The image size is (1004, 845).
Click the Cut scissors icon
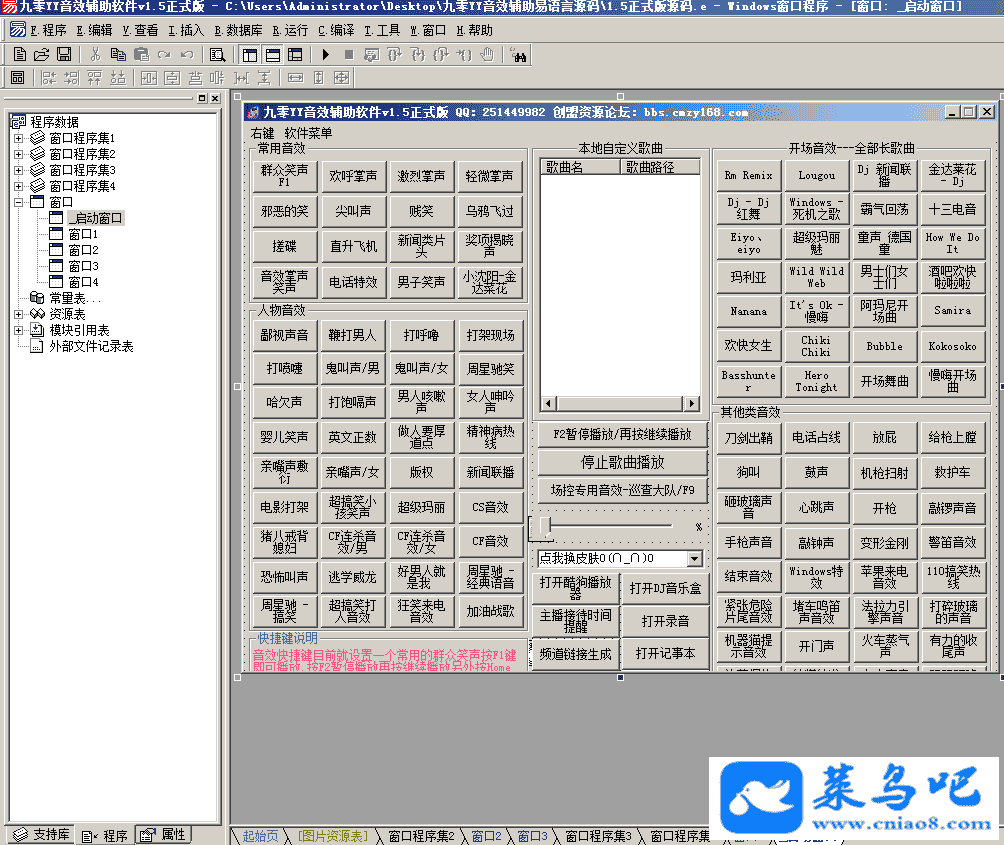pos(96,54)
